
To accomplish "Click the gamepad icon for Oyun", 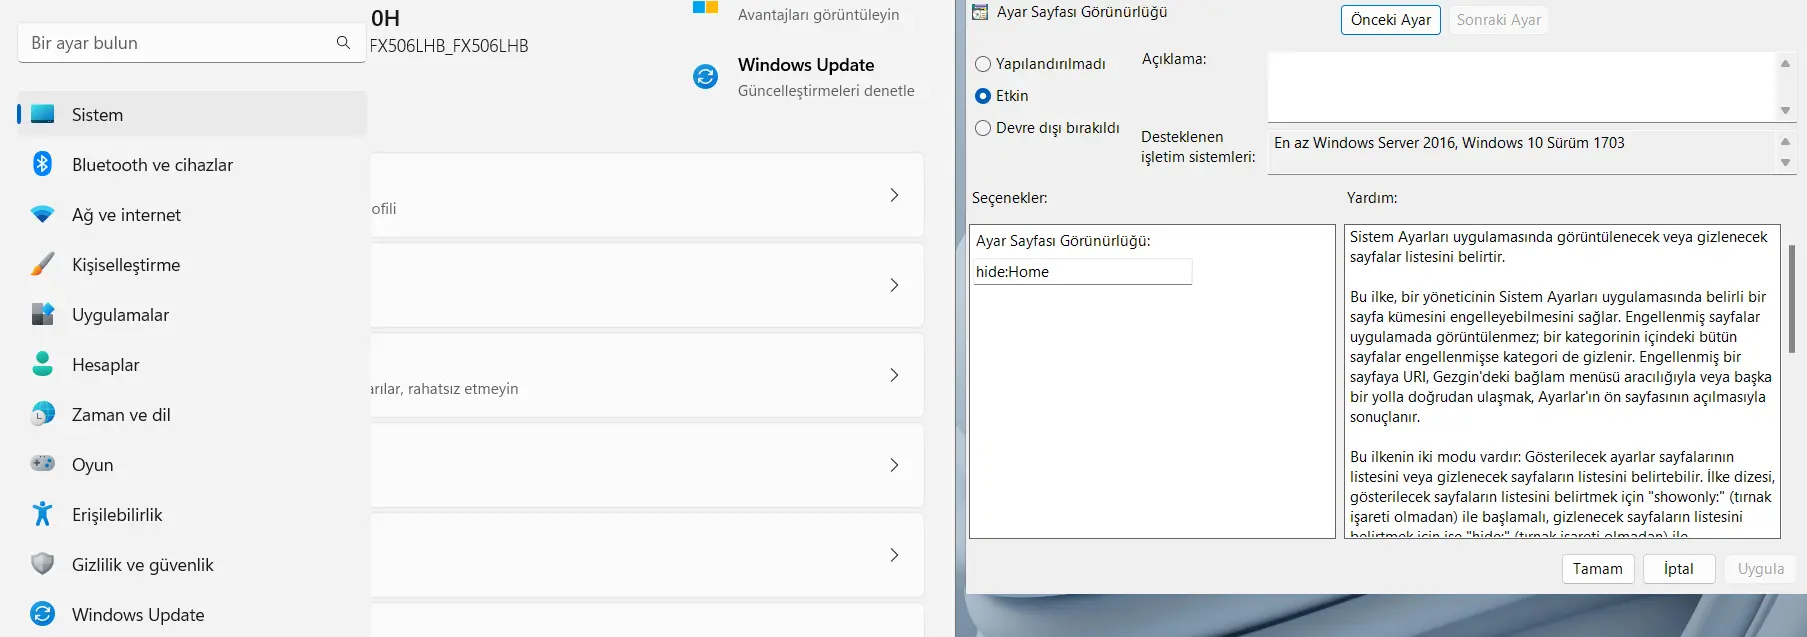I will pos(42,464).
